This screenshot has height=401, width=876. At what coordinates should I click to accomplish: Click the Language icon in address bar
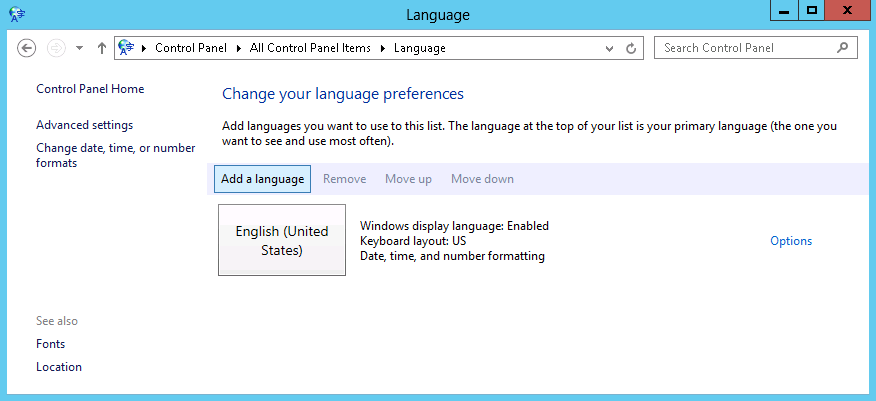(x=127, y=47)
